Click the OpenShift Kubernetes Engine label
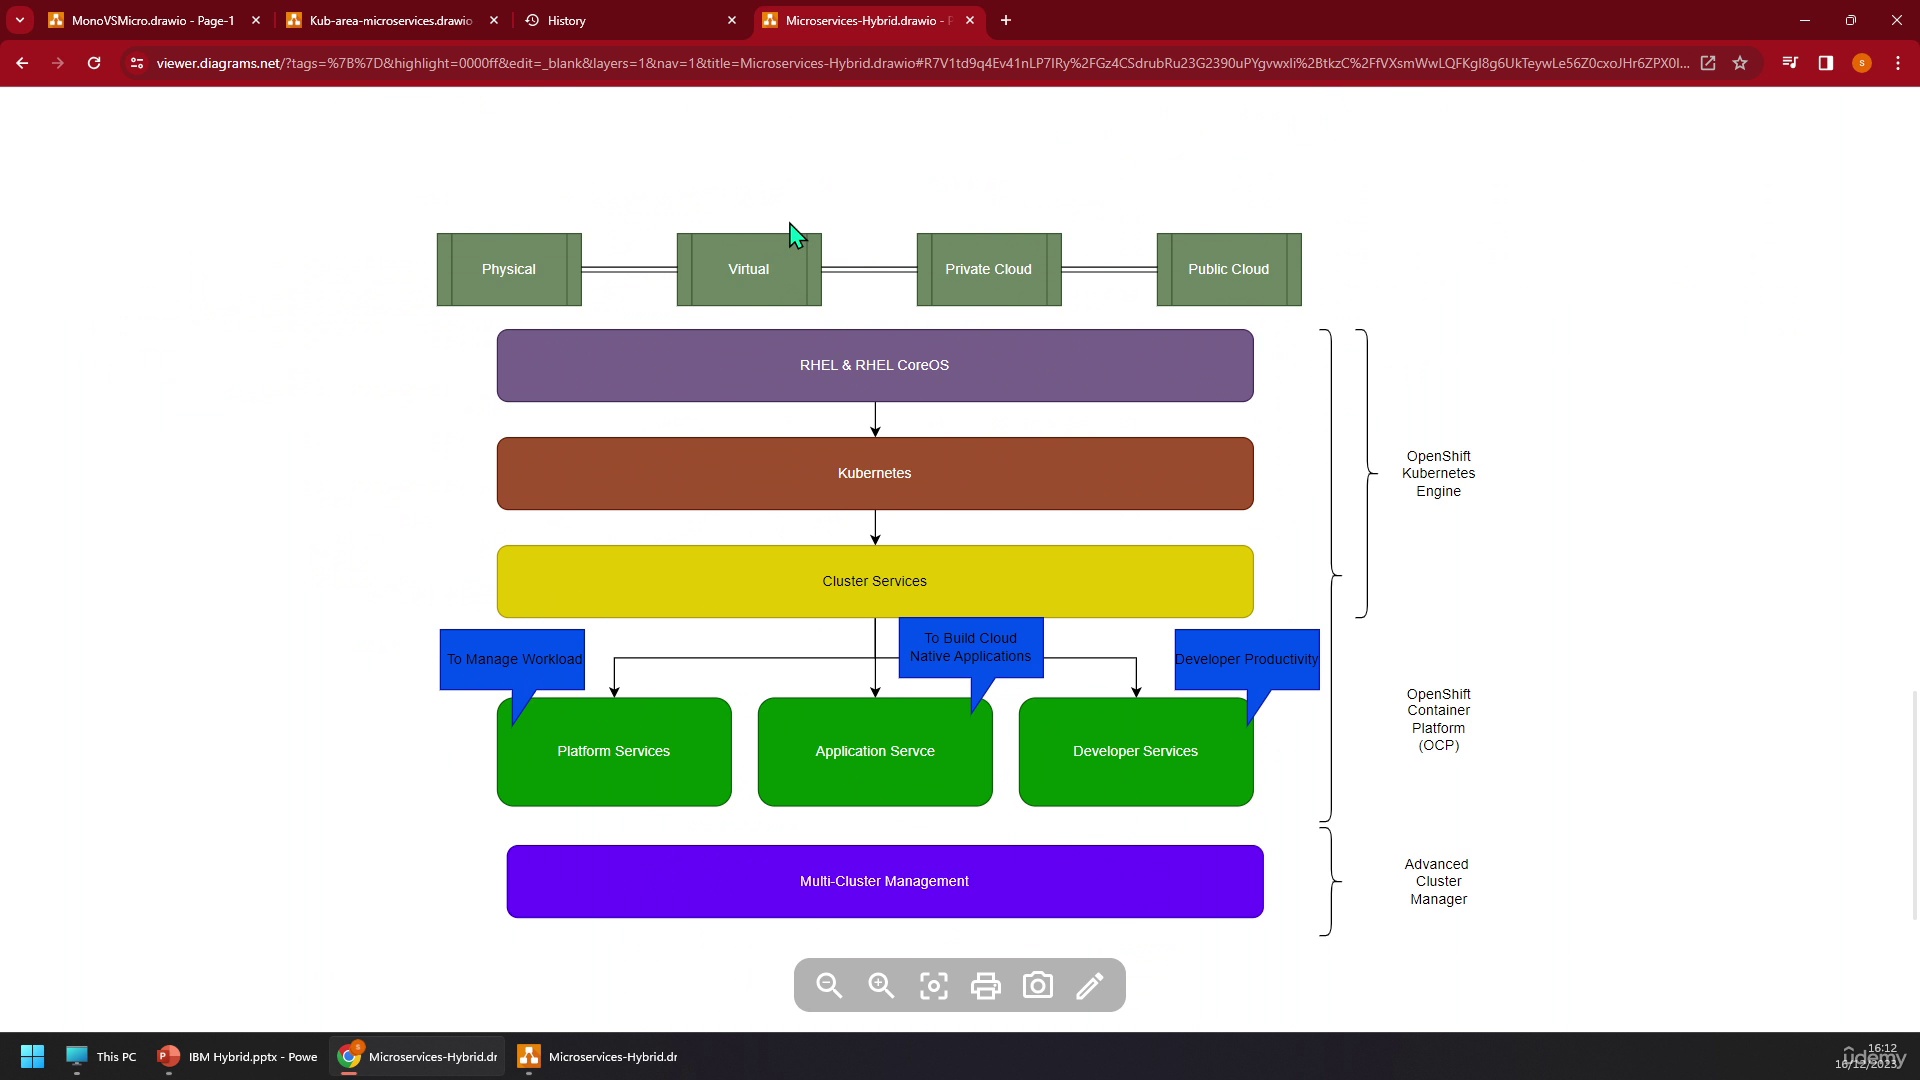Image resolution: width=1920 pixels, height=1080 pixels. [1438, 474]
